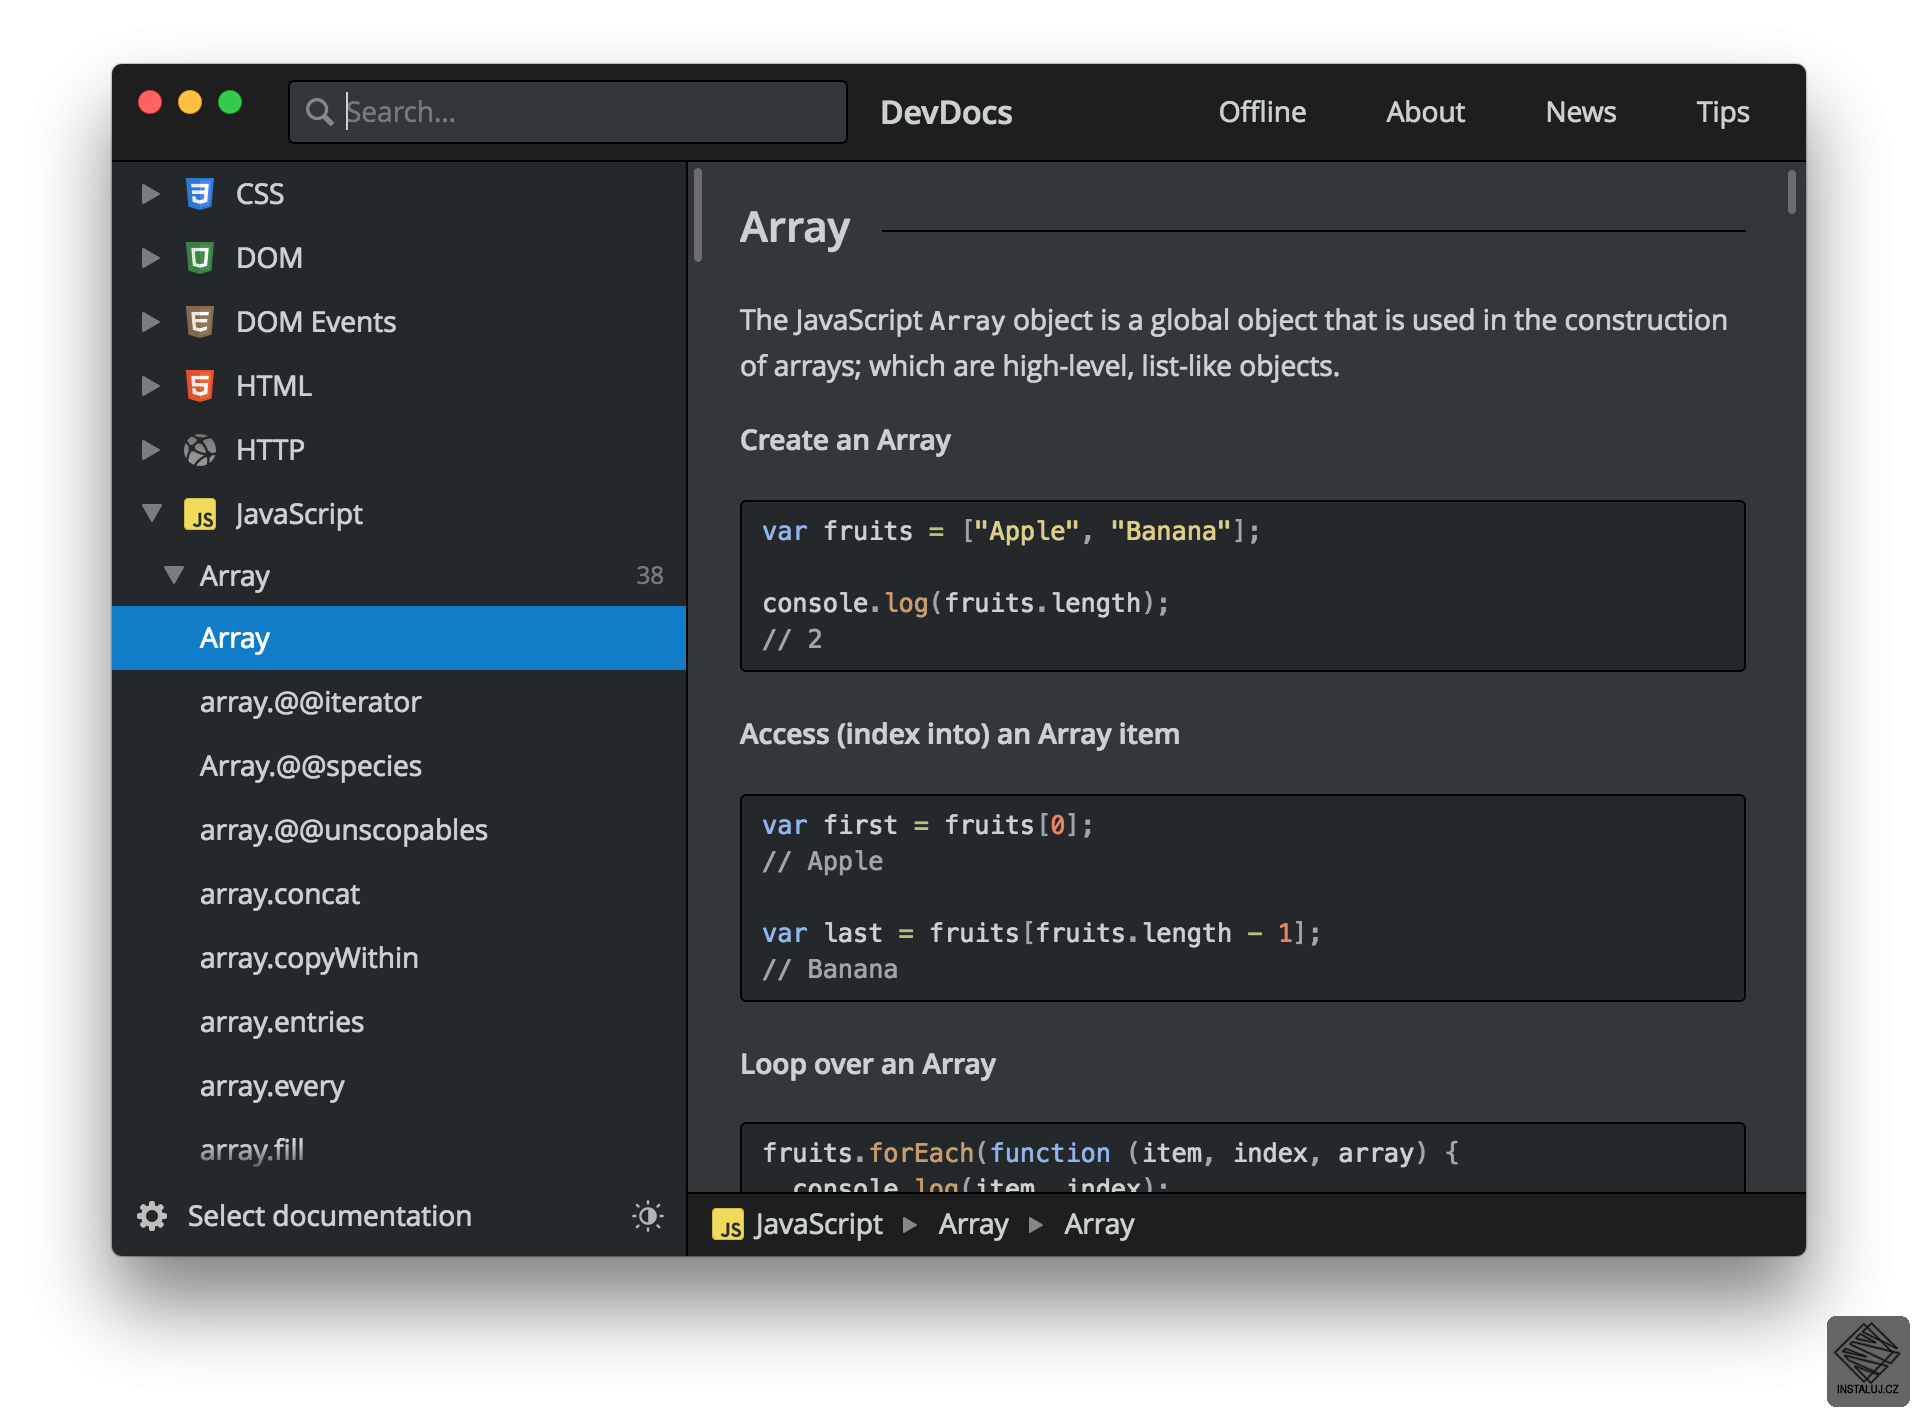Click the yellow minimize window button
Screen dimensions: 1918x1416
click(x=190, y=102)
